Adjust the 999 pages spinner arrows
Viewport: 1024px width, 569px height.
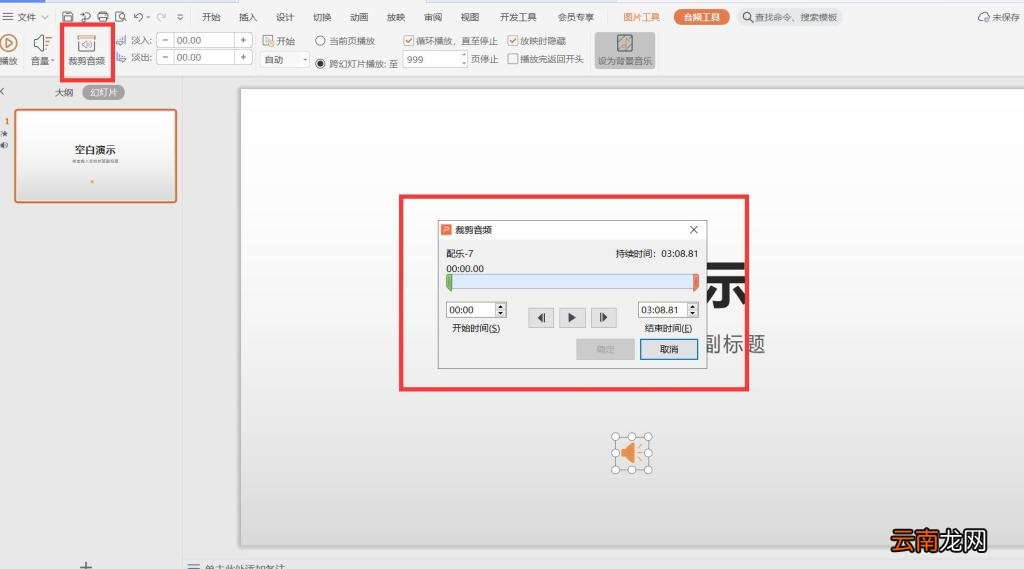point(464,59)
